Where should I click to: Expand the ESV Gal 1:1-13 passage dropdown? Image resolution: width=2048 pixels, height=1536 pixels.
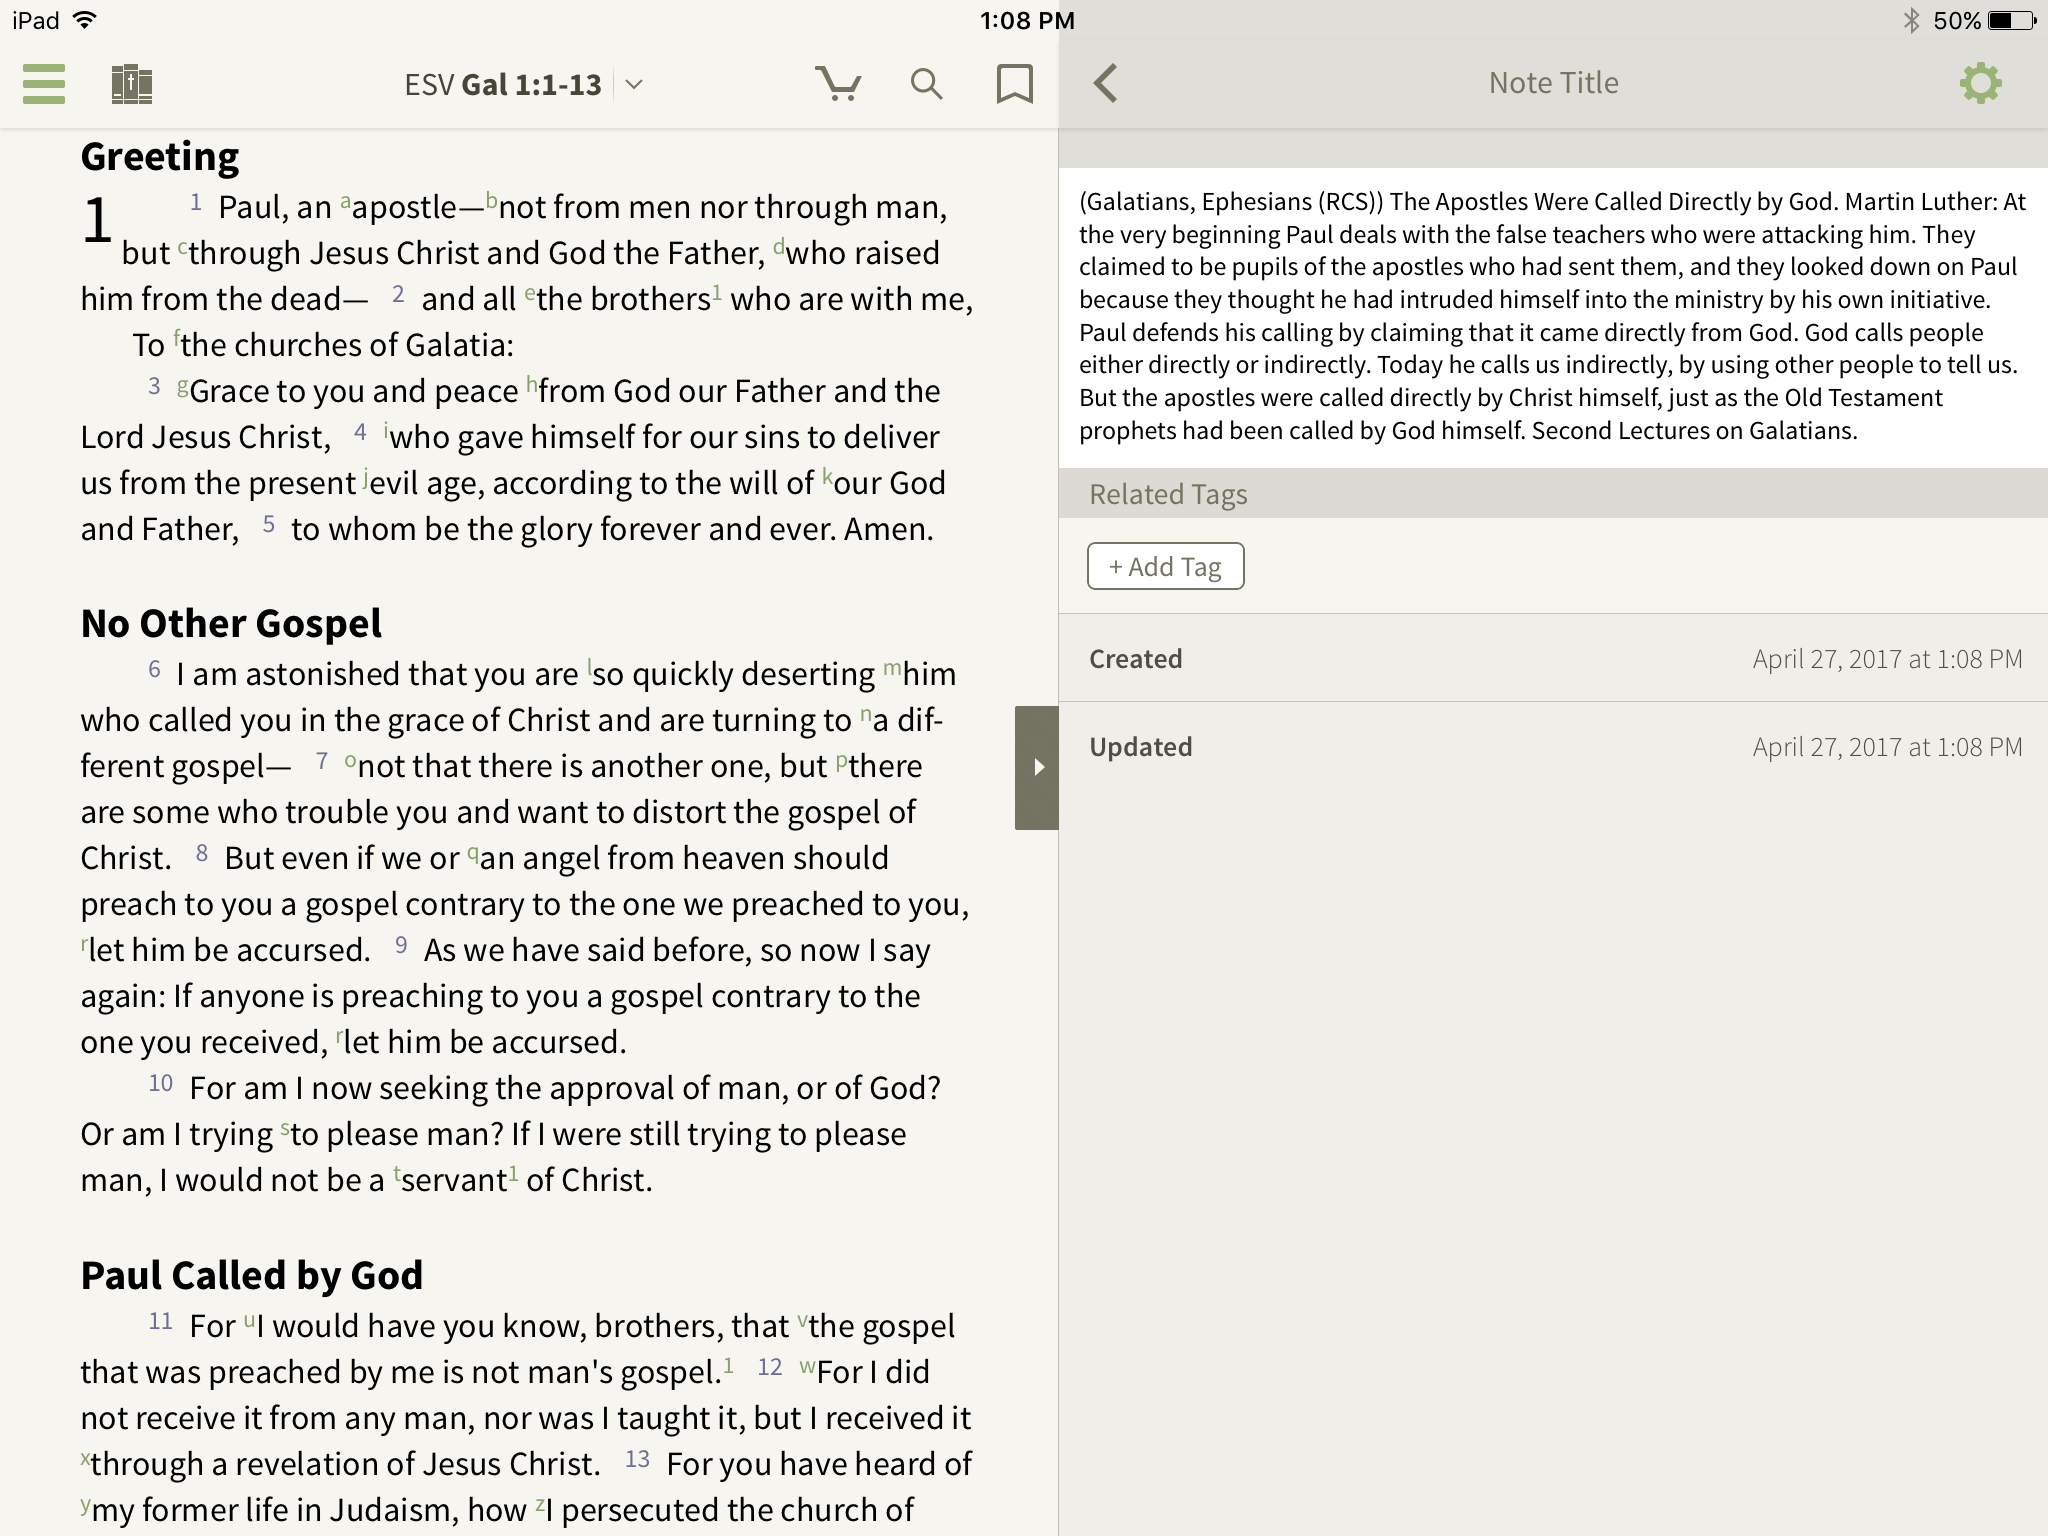tap(634, 85)
